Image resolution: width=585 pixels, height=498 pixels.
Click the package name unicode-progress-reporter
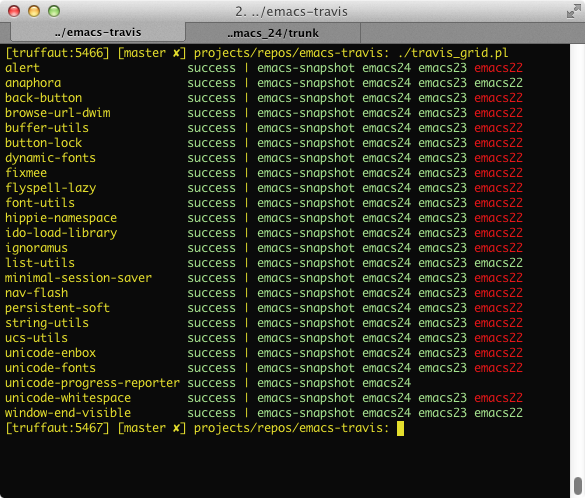(x=92, y=383)
